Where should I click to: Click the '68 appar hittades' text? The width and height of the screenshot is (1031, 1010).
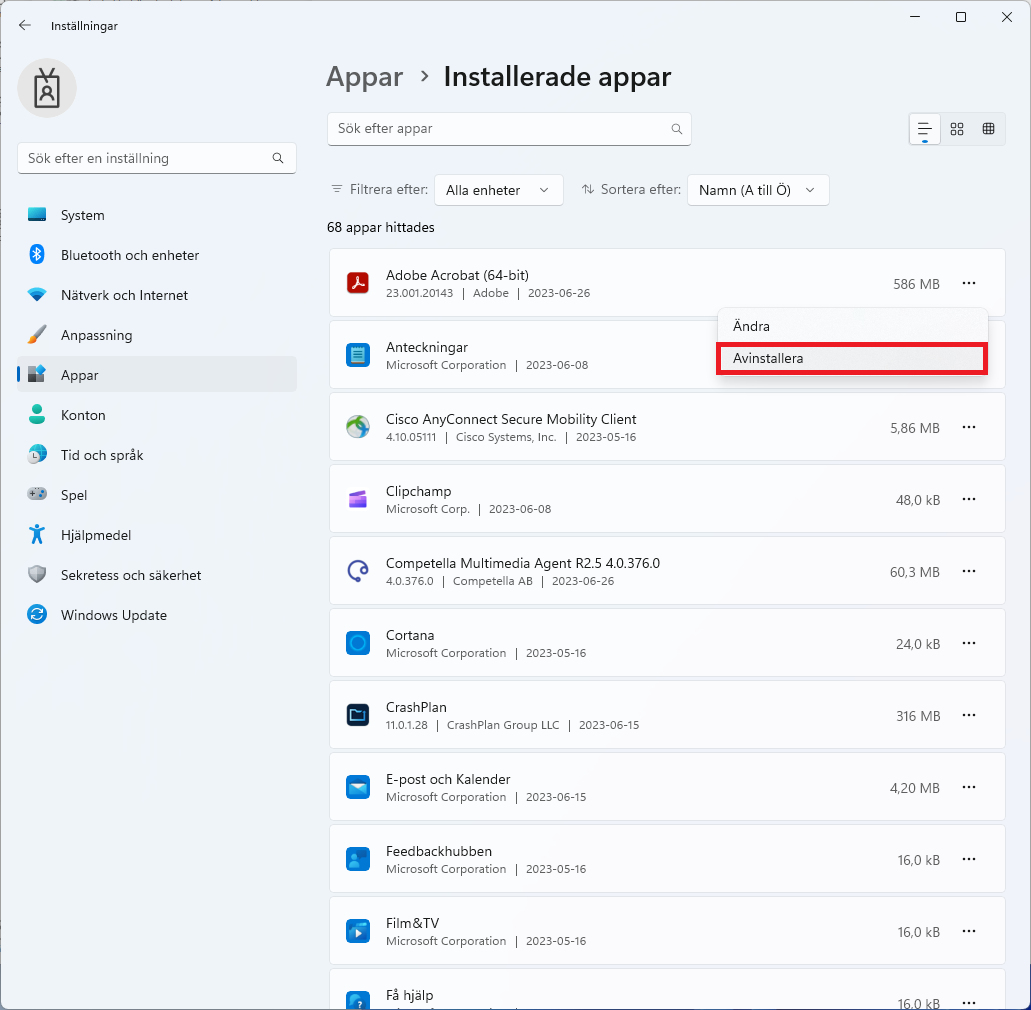point(381,228)
